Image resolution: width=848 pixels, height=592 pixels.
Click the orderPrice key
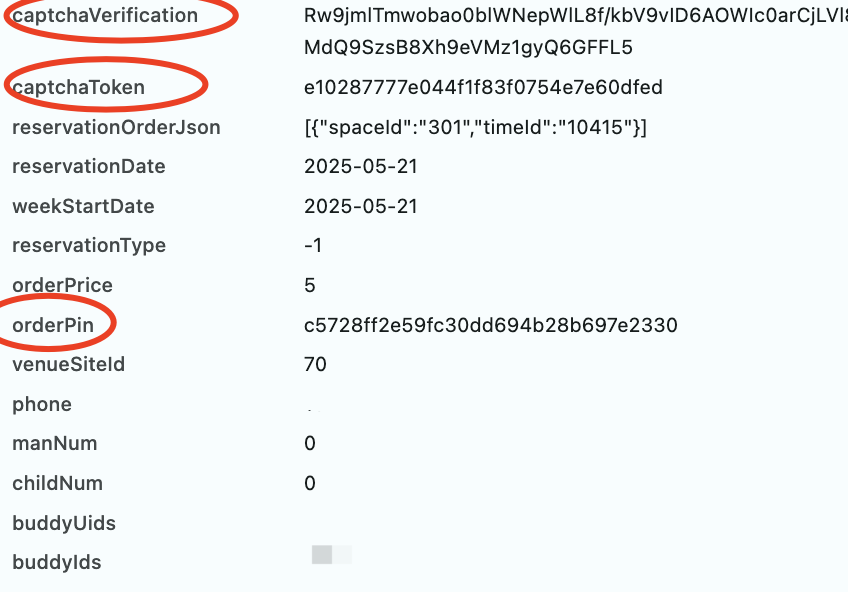coord(62,285)
